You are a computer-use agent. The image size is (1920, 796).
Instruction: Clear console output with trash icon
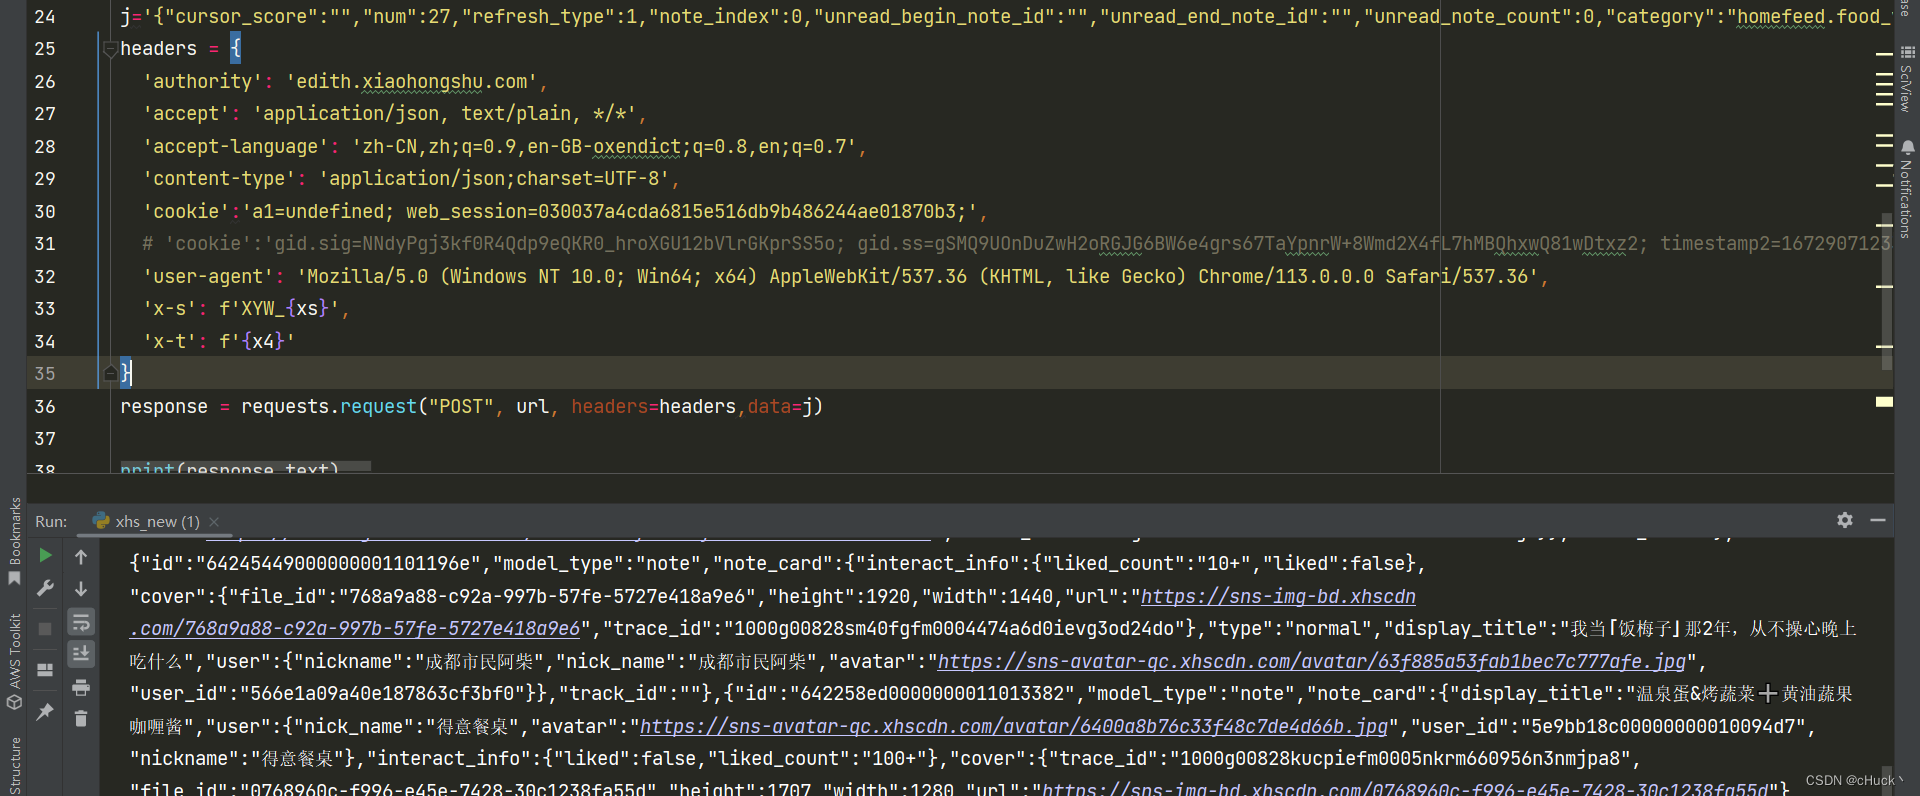coord(81,719)
